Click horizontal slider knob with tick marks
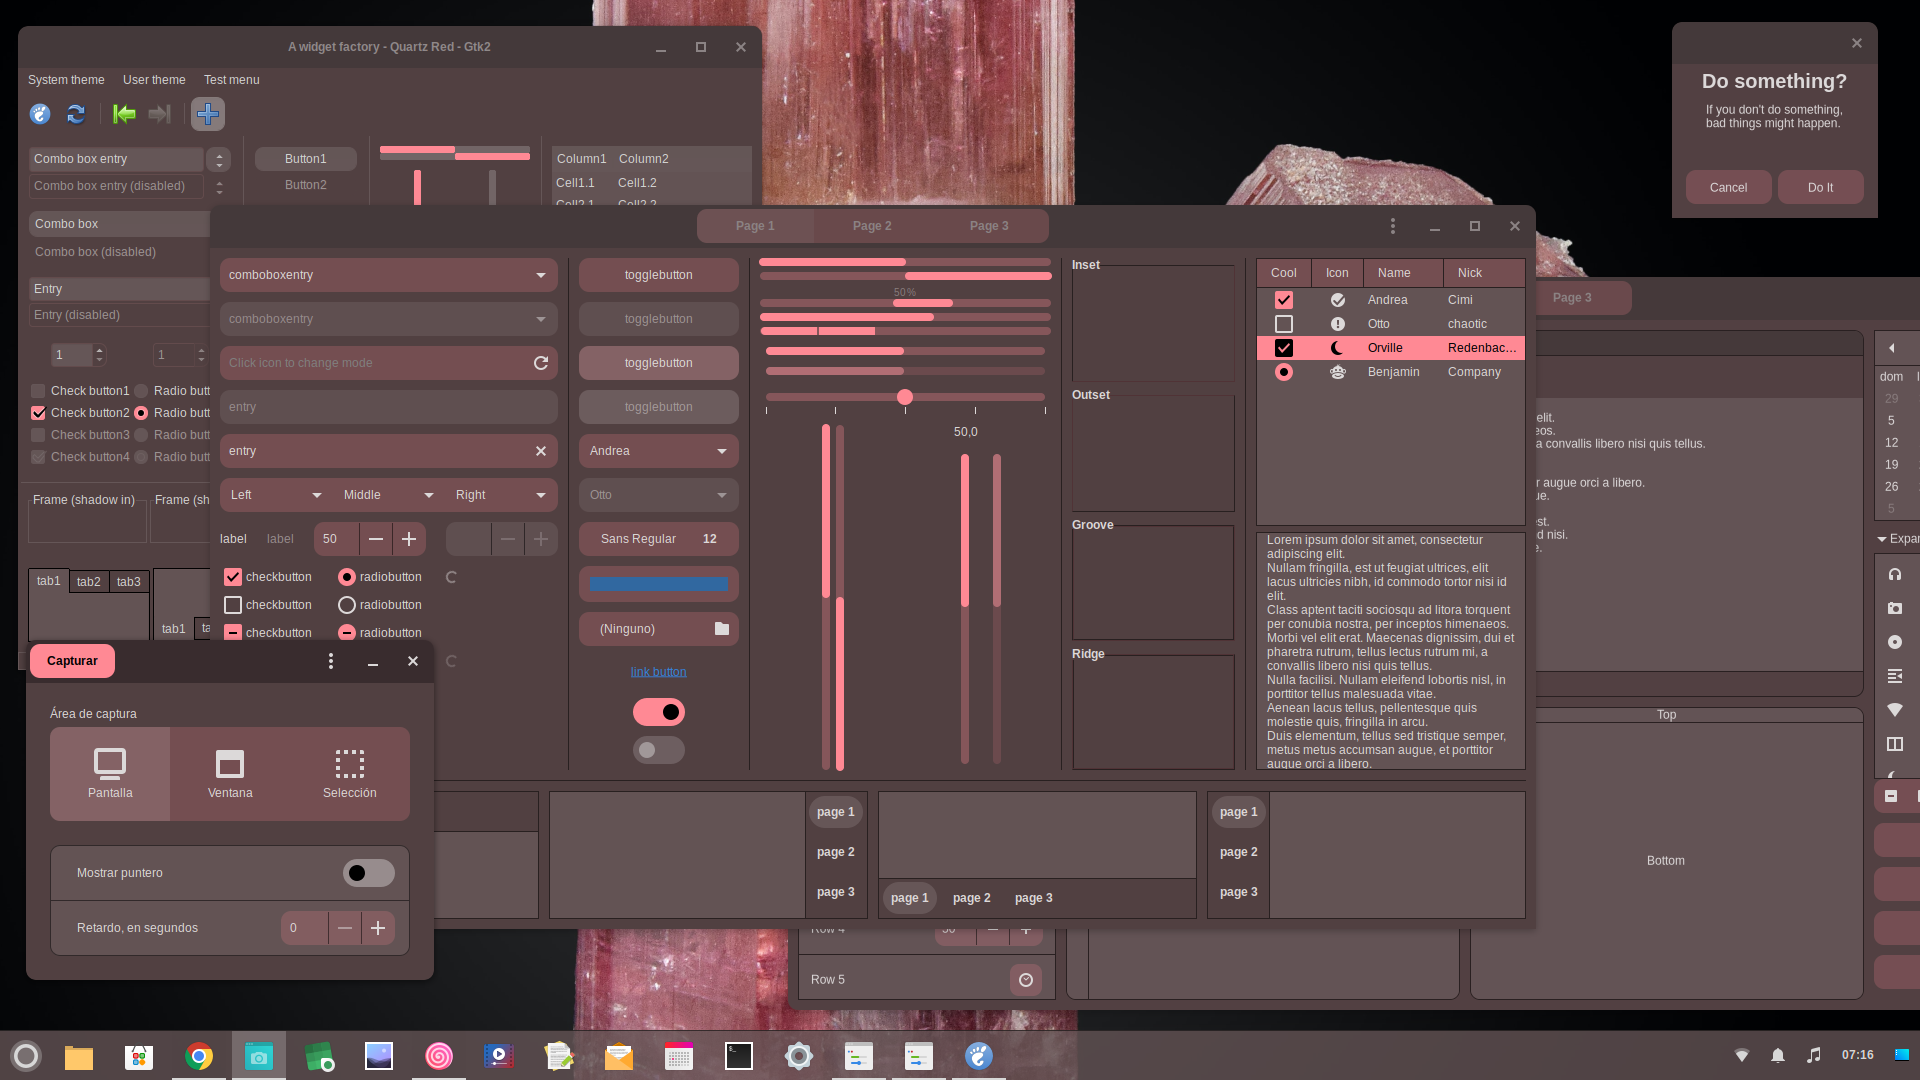1920x1080 pixels. point(905,397)
